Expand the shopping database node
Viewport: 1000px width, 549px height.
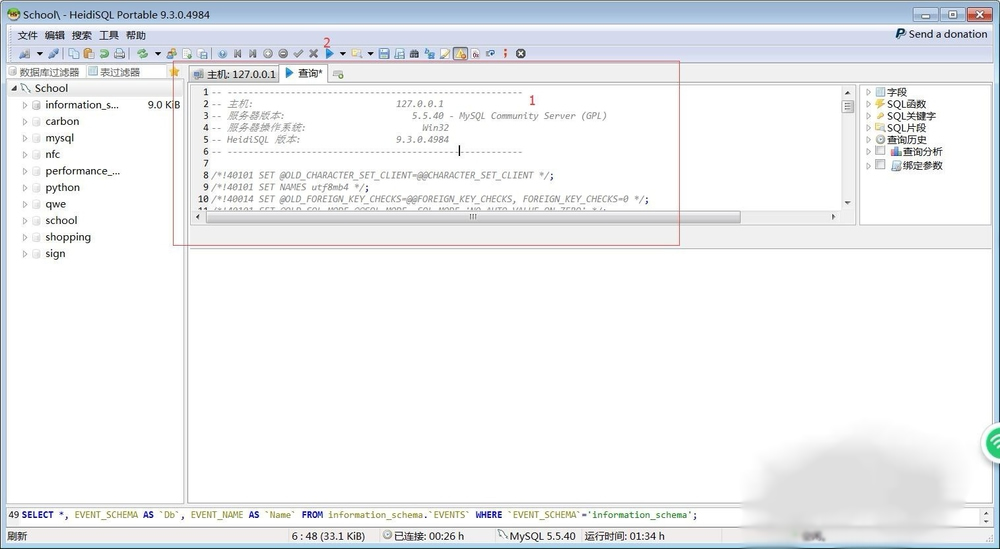coord(25,238)
